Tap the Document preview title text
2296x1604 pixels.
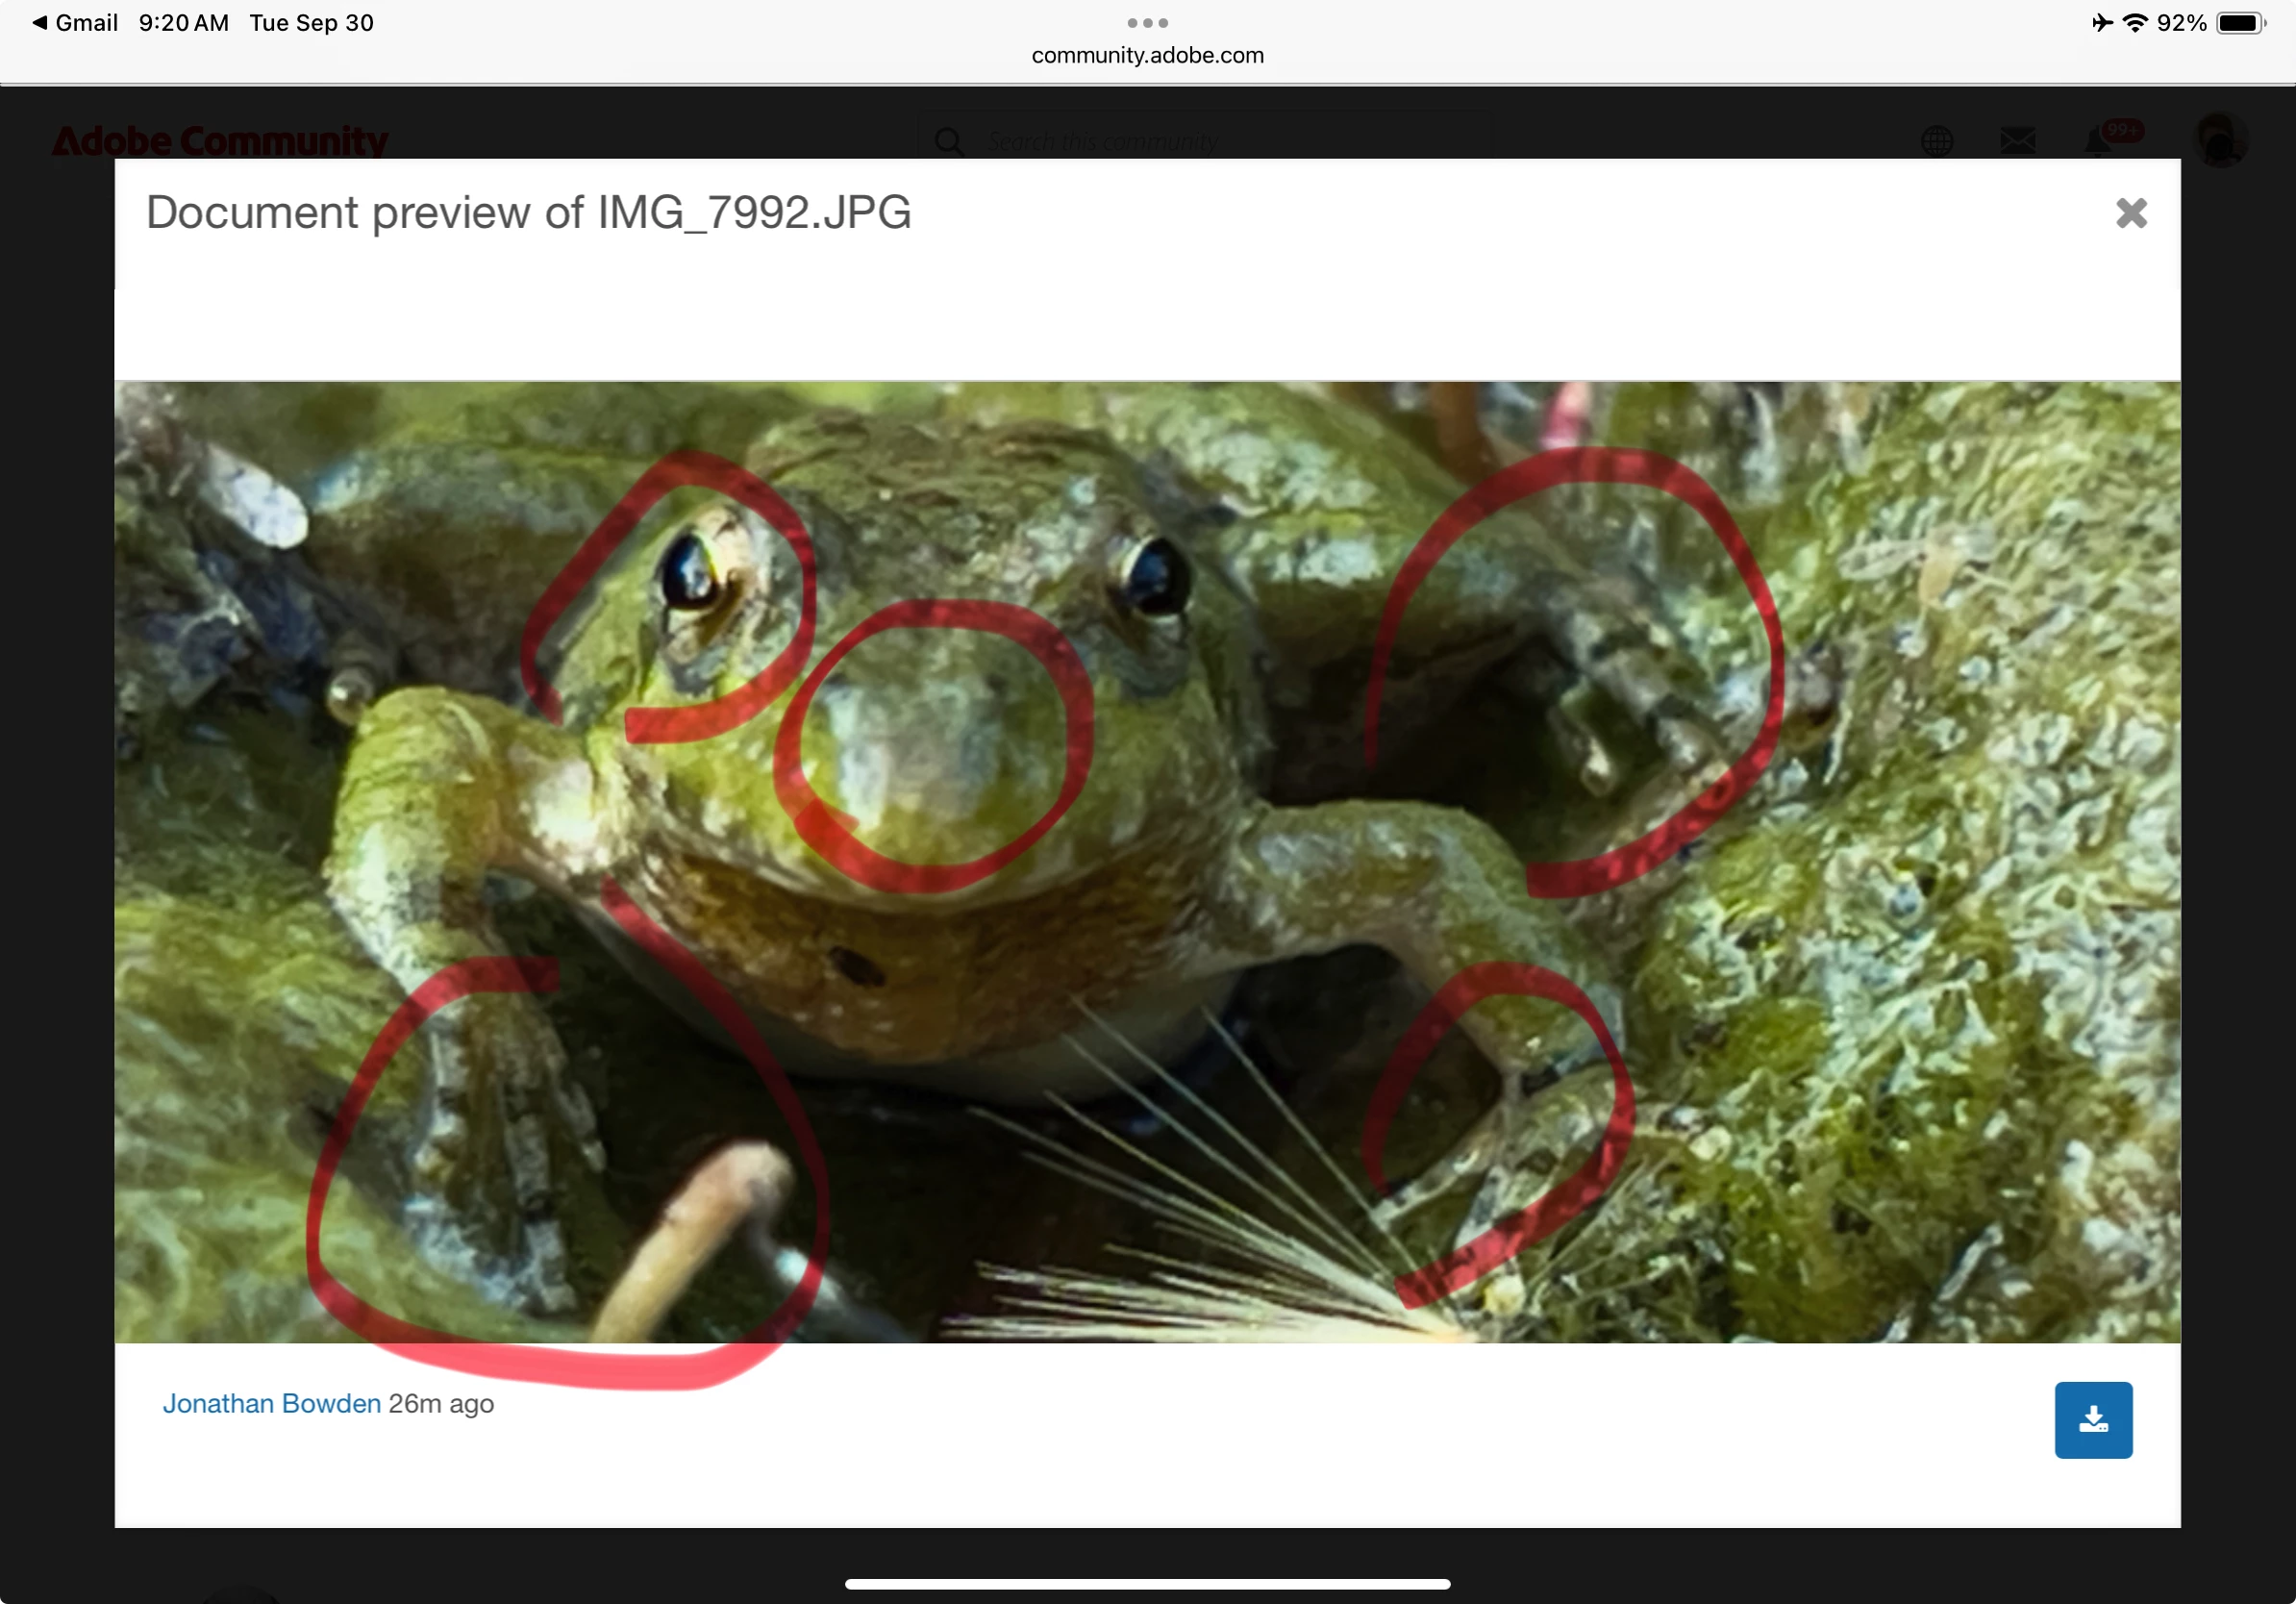tap(528, 212)
